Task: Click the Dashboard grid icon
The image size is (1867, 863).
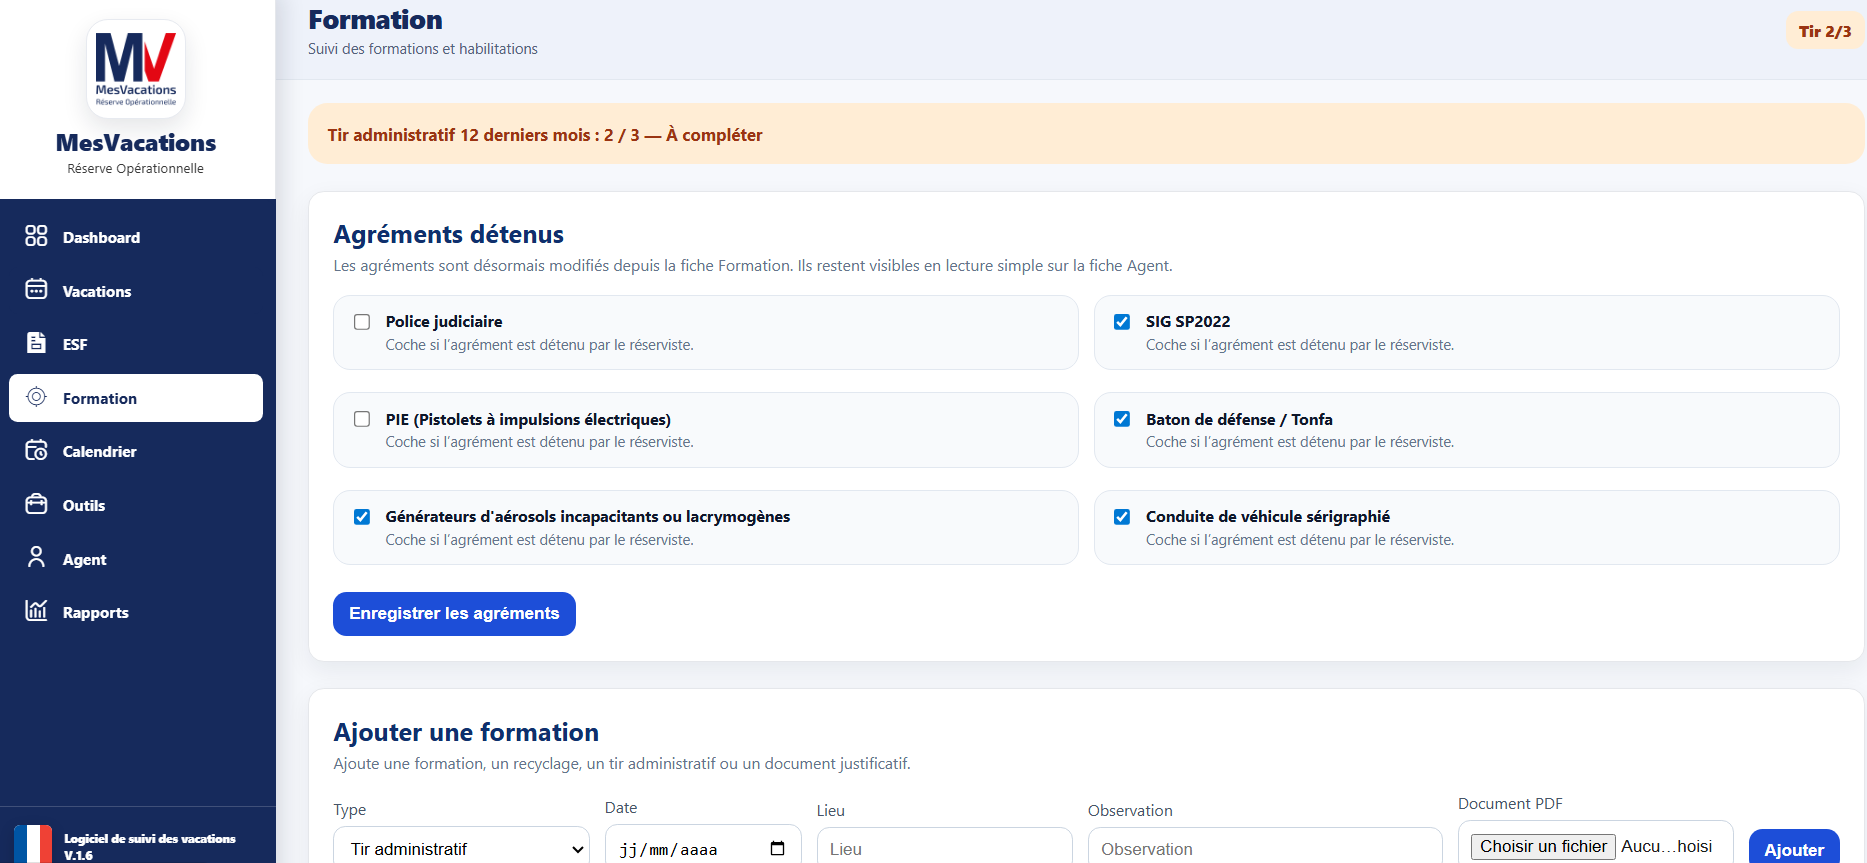Action: 36,236
